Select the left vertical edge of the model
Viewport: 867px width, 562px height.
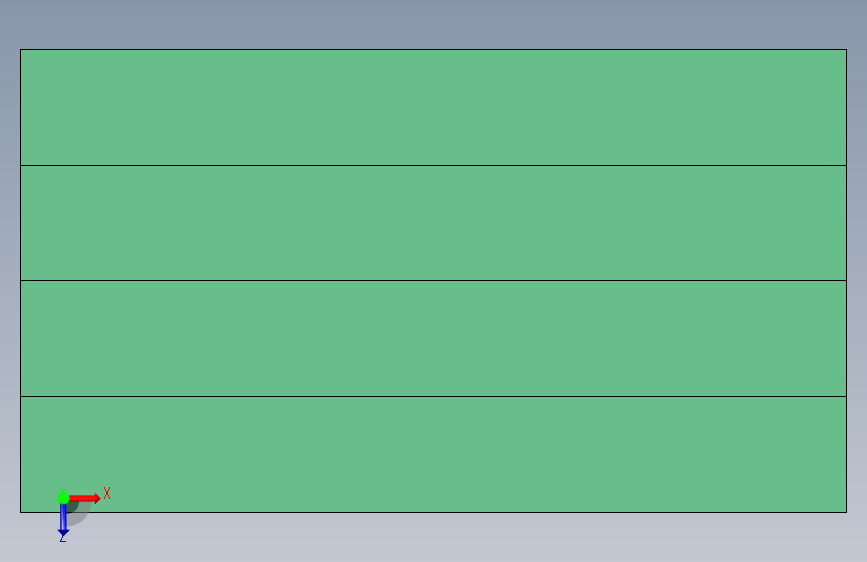(x=20, y=281)
